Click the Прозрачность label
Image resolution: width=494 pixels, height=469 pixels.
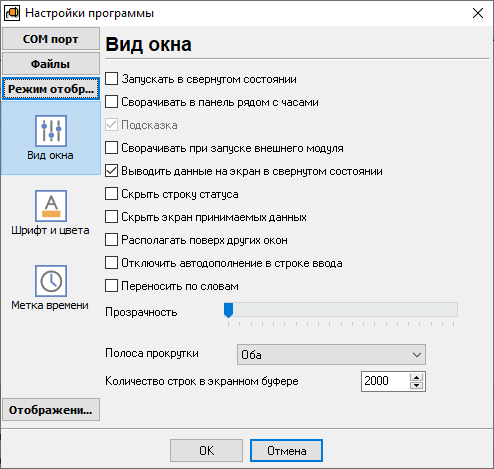coord(141,312)
